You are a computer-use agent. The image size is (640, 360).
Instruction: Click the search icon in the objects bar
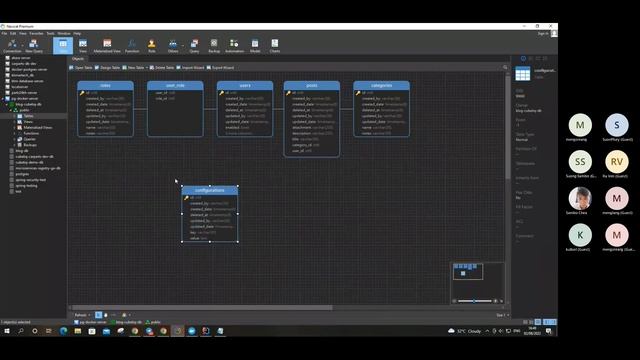(505, 67)
